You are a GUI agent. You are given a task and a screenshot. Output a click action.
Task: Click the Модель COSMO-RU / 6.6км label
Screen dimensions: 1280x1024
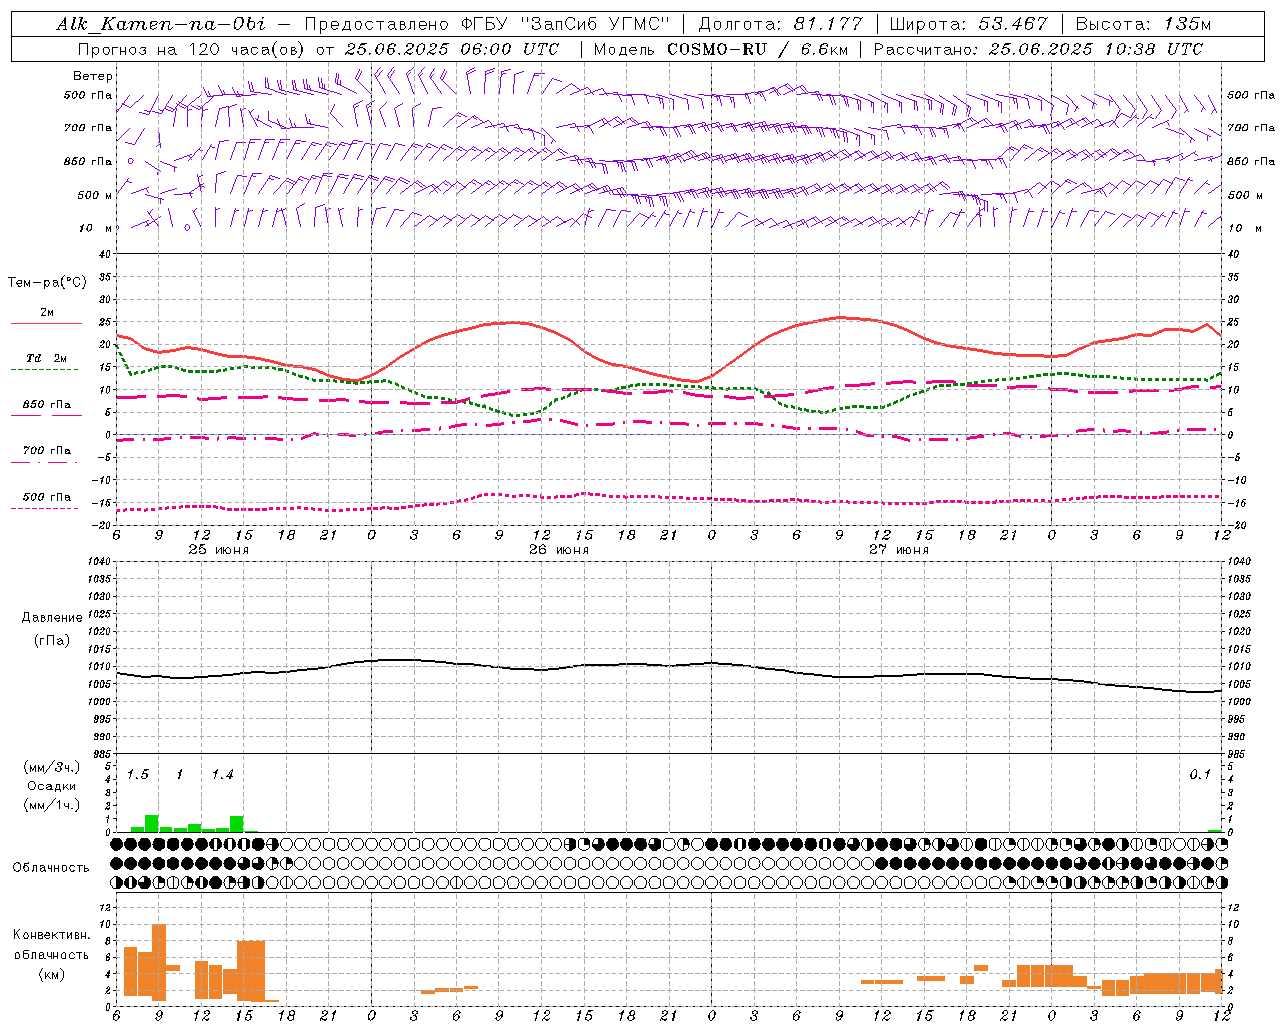pos(720,49)
